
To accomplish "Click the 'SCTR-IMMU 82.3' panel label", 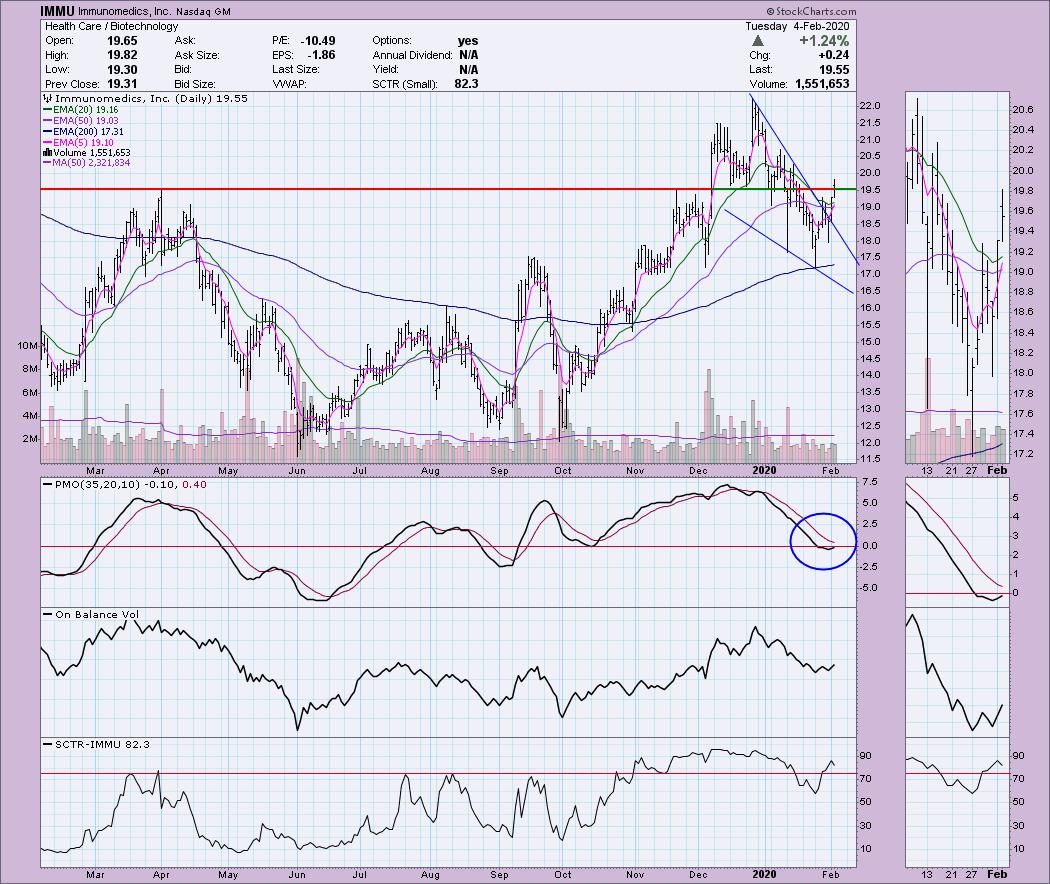I will [x=102, y=744].
